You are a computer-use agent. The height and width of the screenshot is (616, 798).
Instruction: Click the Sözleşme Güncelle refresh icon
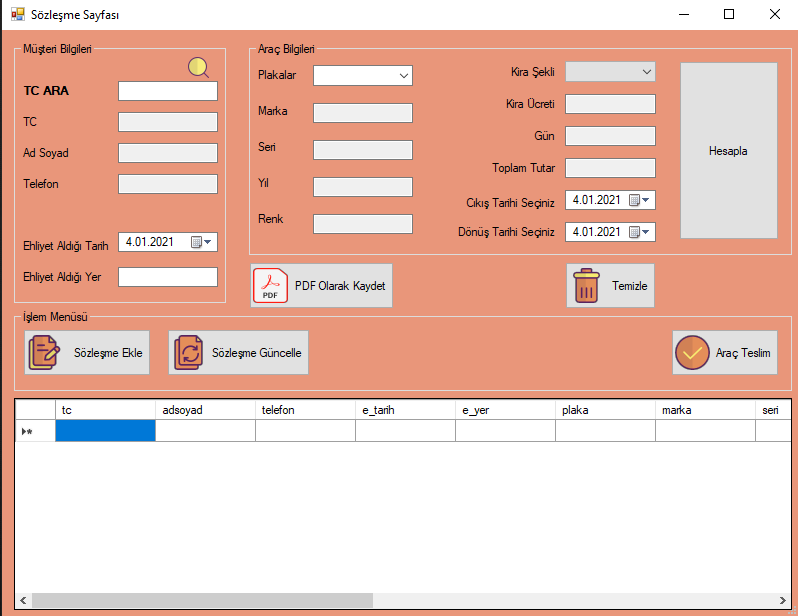pyautogui.click(x=189, y=352)
